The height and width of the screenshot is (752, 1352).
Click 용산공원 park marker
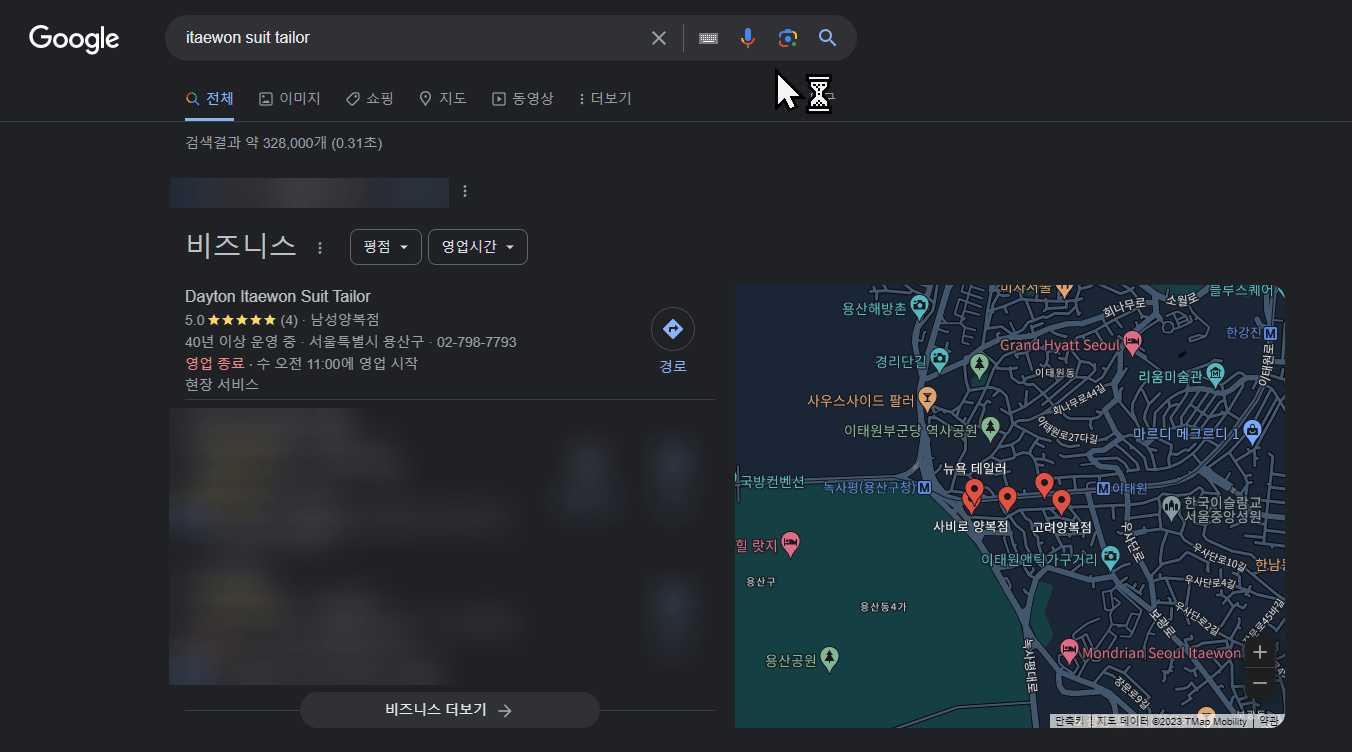(x=828, y=657)
